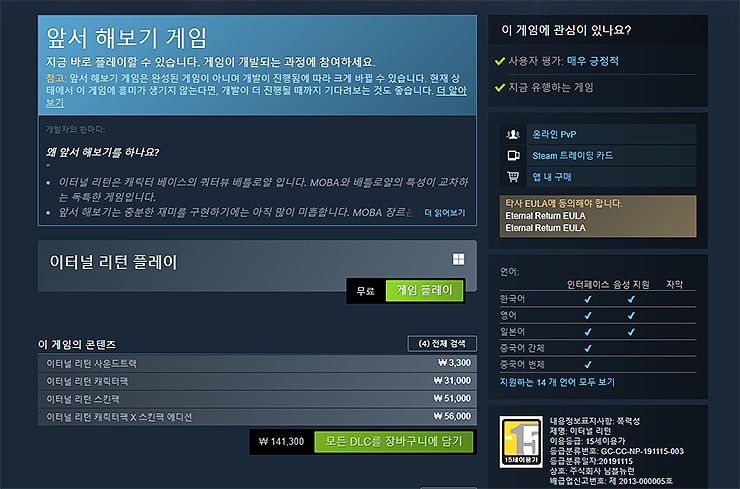740x489 pixels.
Task: Click the 한국어 interface checkmark
Action: pyautogui.click(x=588, y=299)
